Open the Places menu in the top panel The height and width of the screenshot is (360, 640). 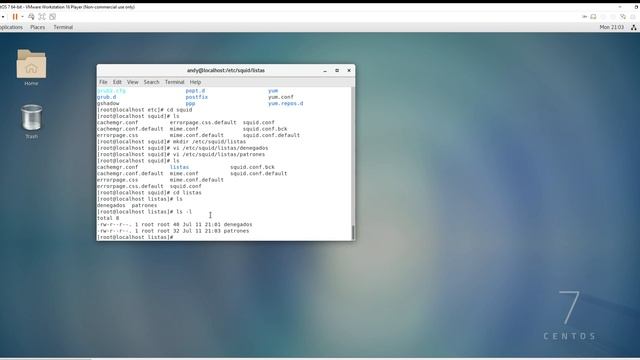pos(38,27)
